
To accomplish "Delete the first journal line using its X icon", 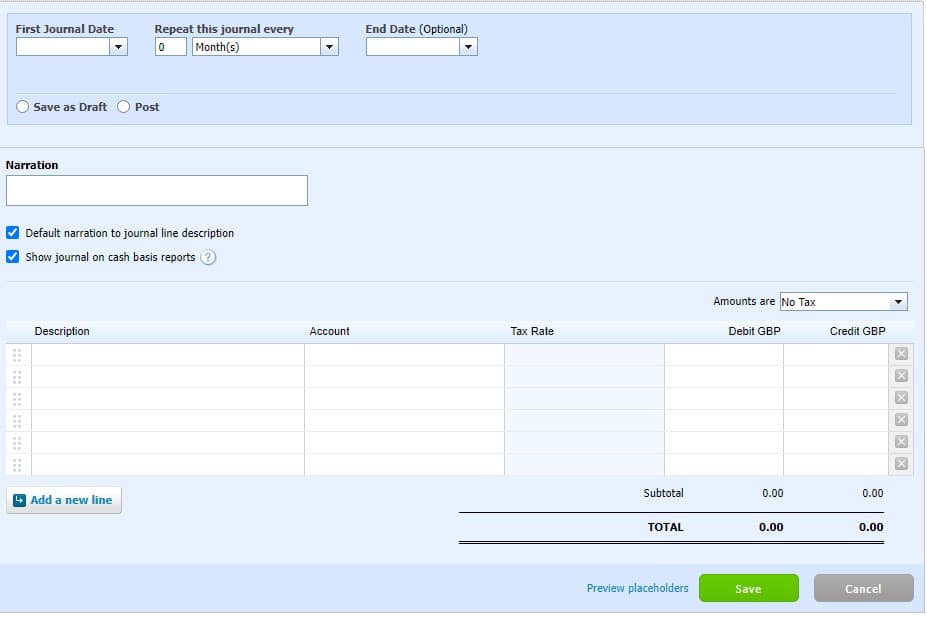I will (902, 353).
